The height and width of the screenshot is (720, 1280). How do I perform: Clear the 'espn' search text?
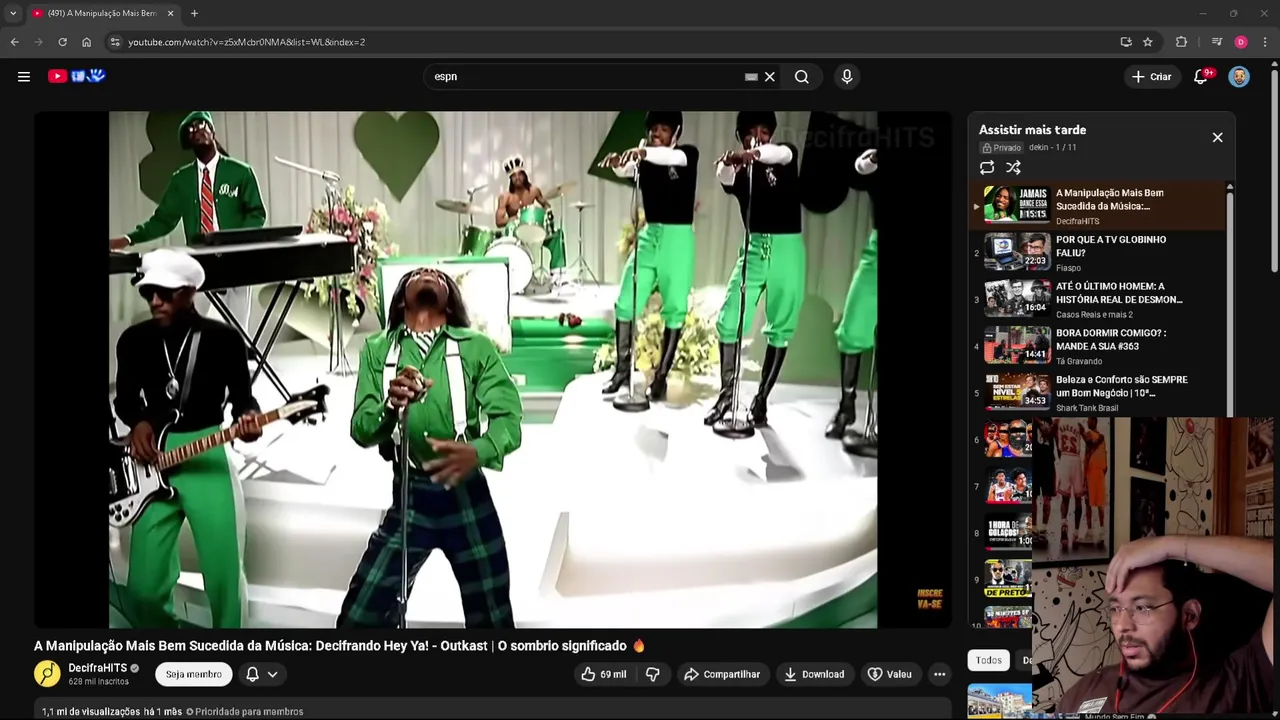[x=770, y=76]
